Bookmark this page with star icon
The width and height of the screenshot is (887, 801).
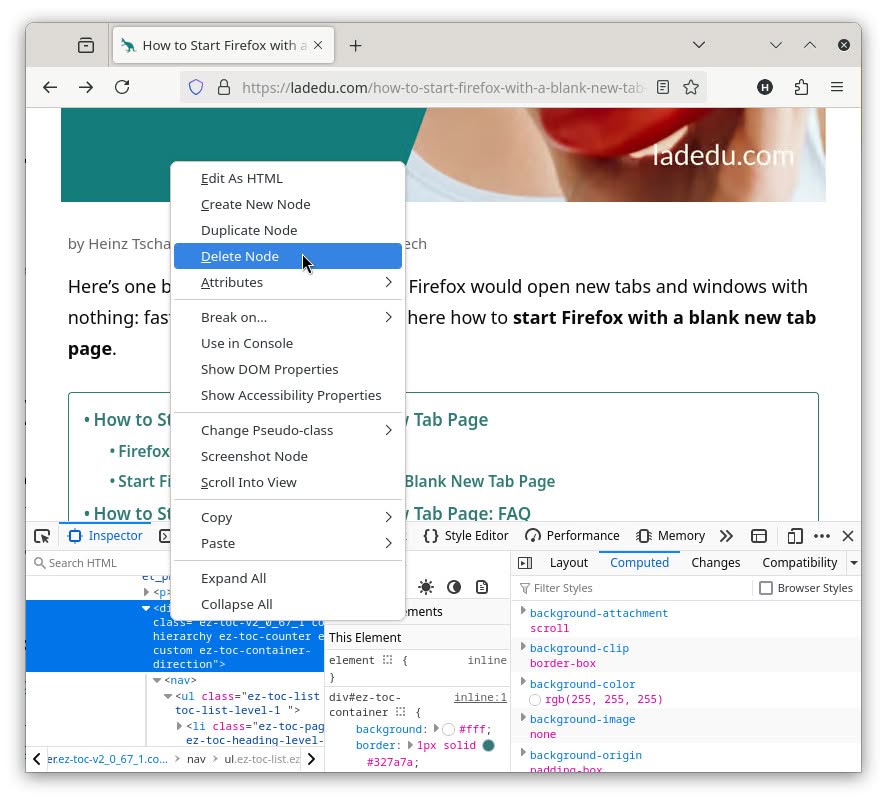[x=691, y=87]
